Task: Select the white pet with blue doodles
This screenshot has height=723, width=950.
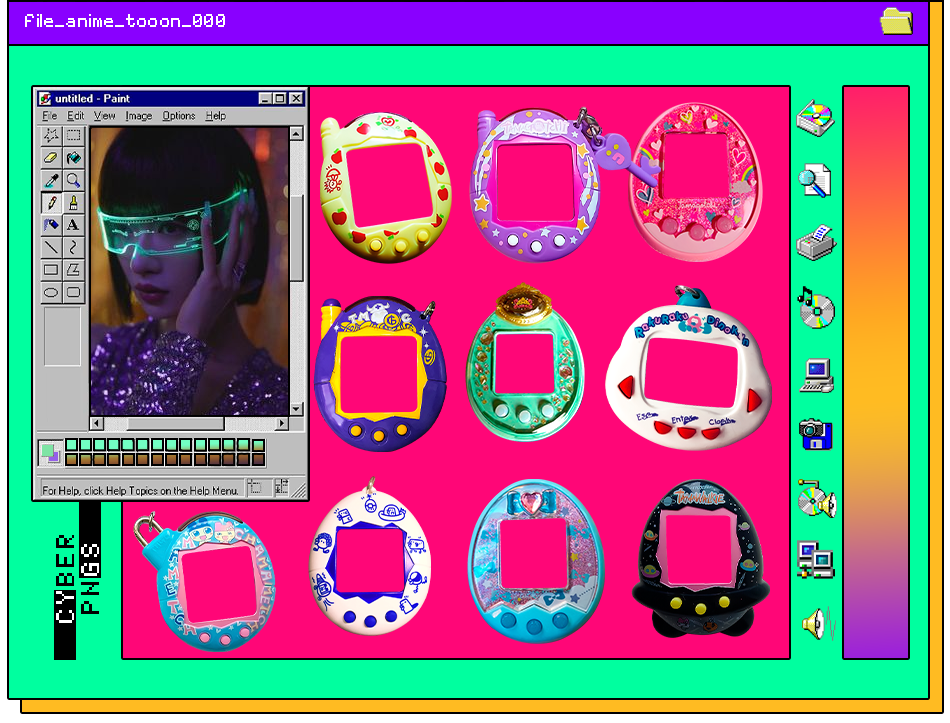Action: tap(370, 557)
